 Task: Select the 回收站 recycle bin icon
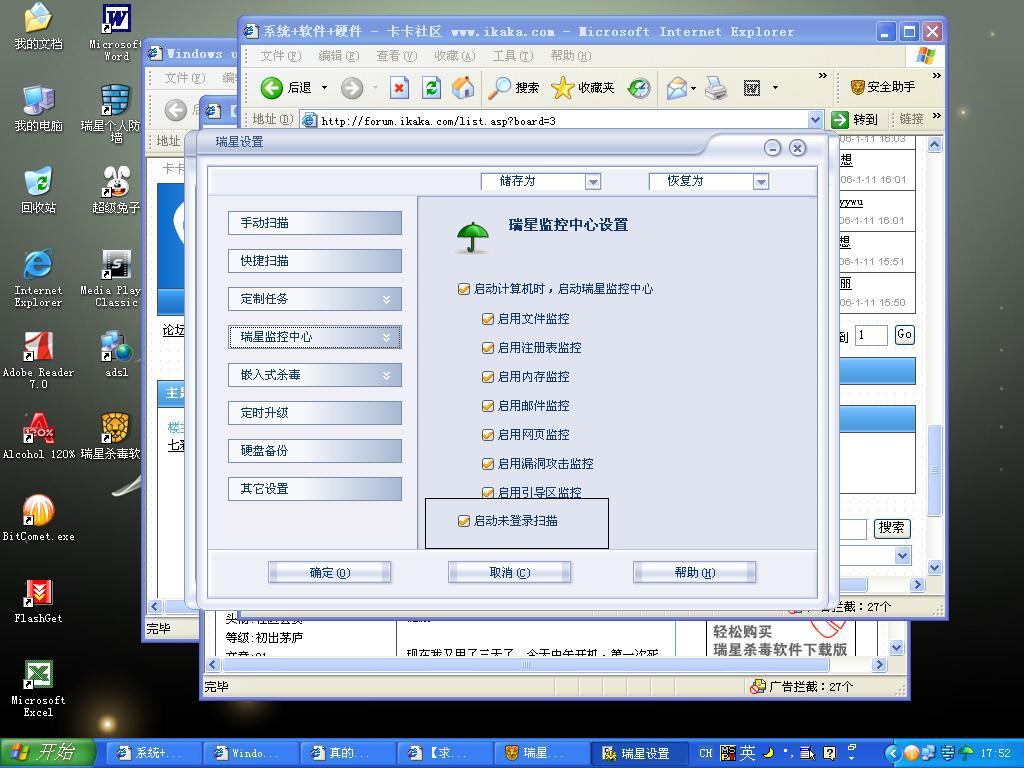coord(38,190)
